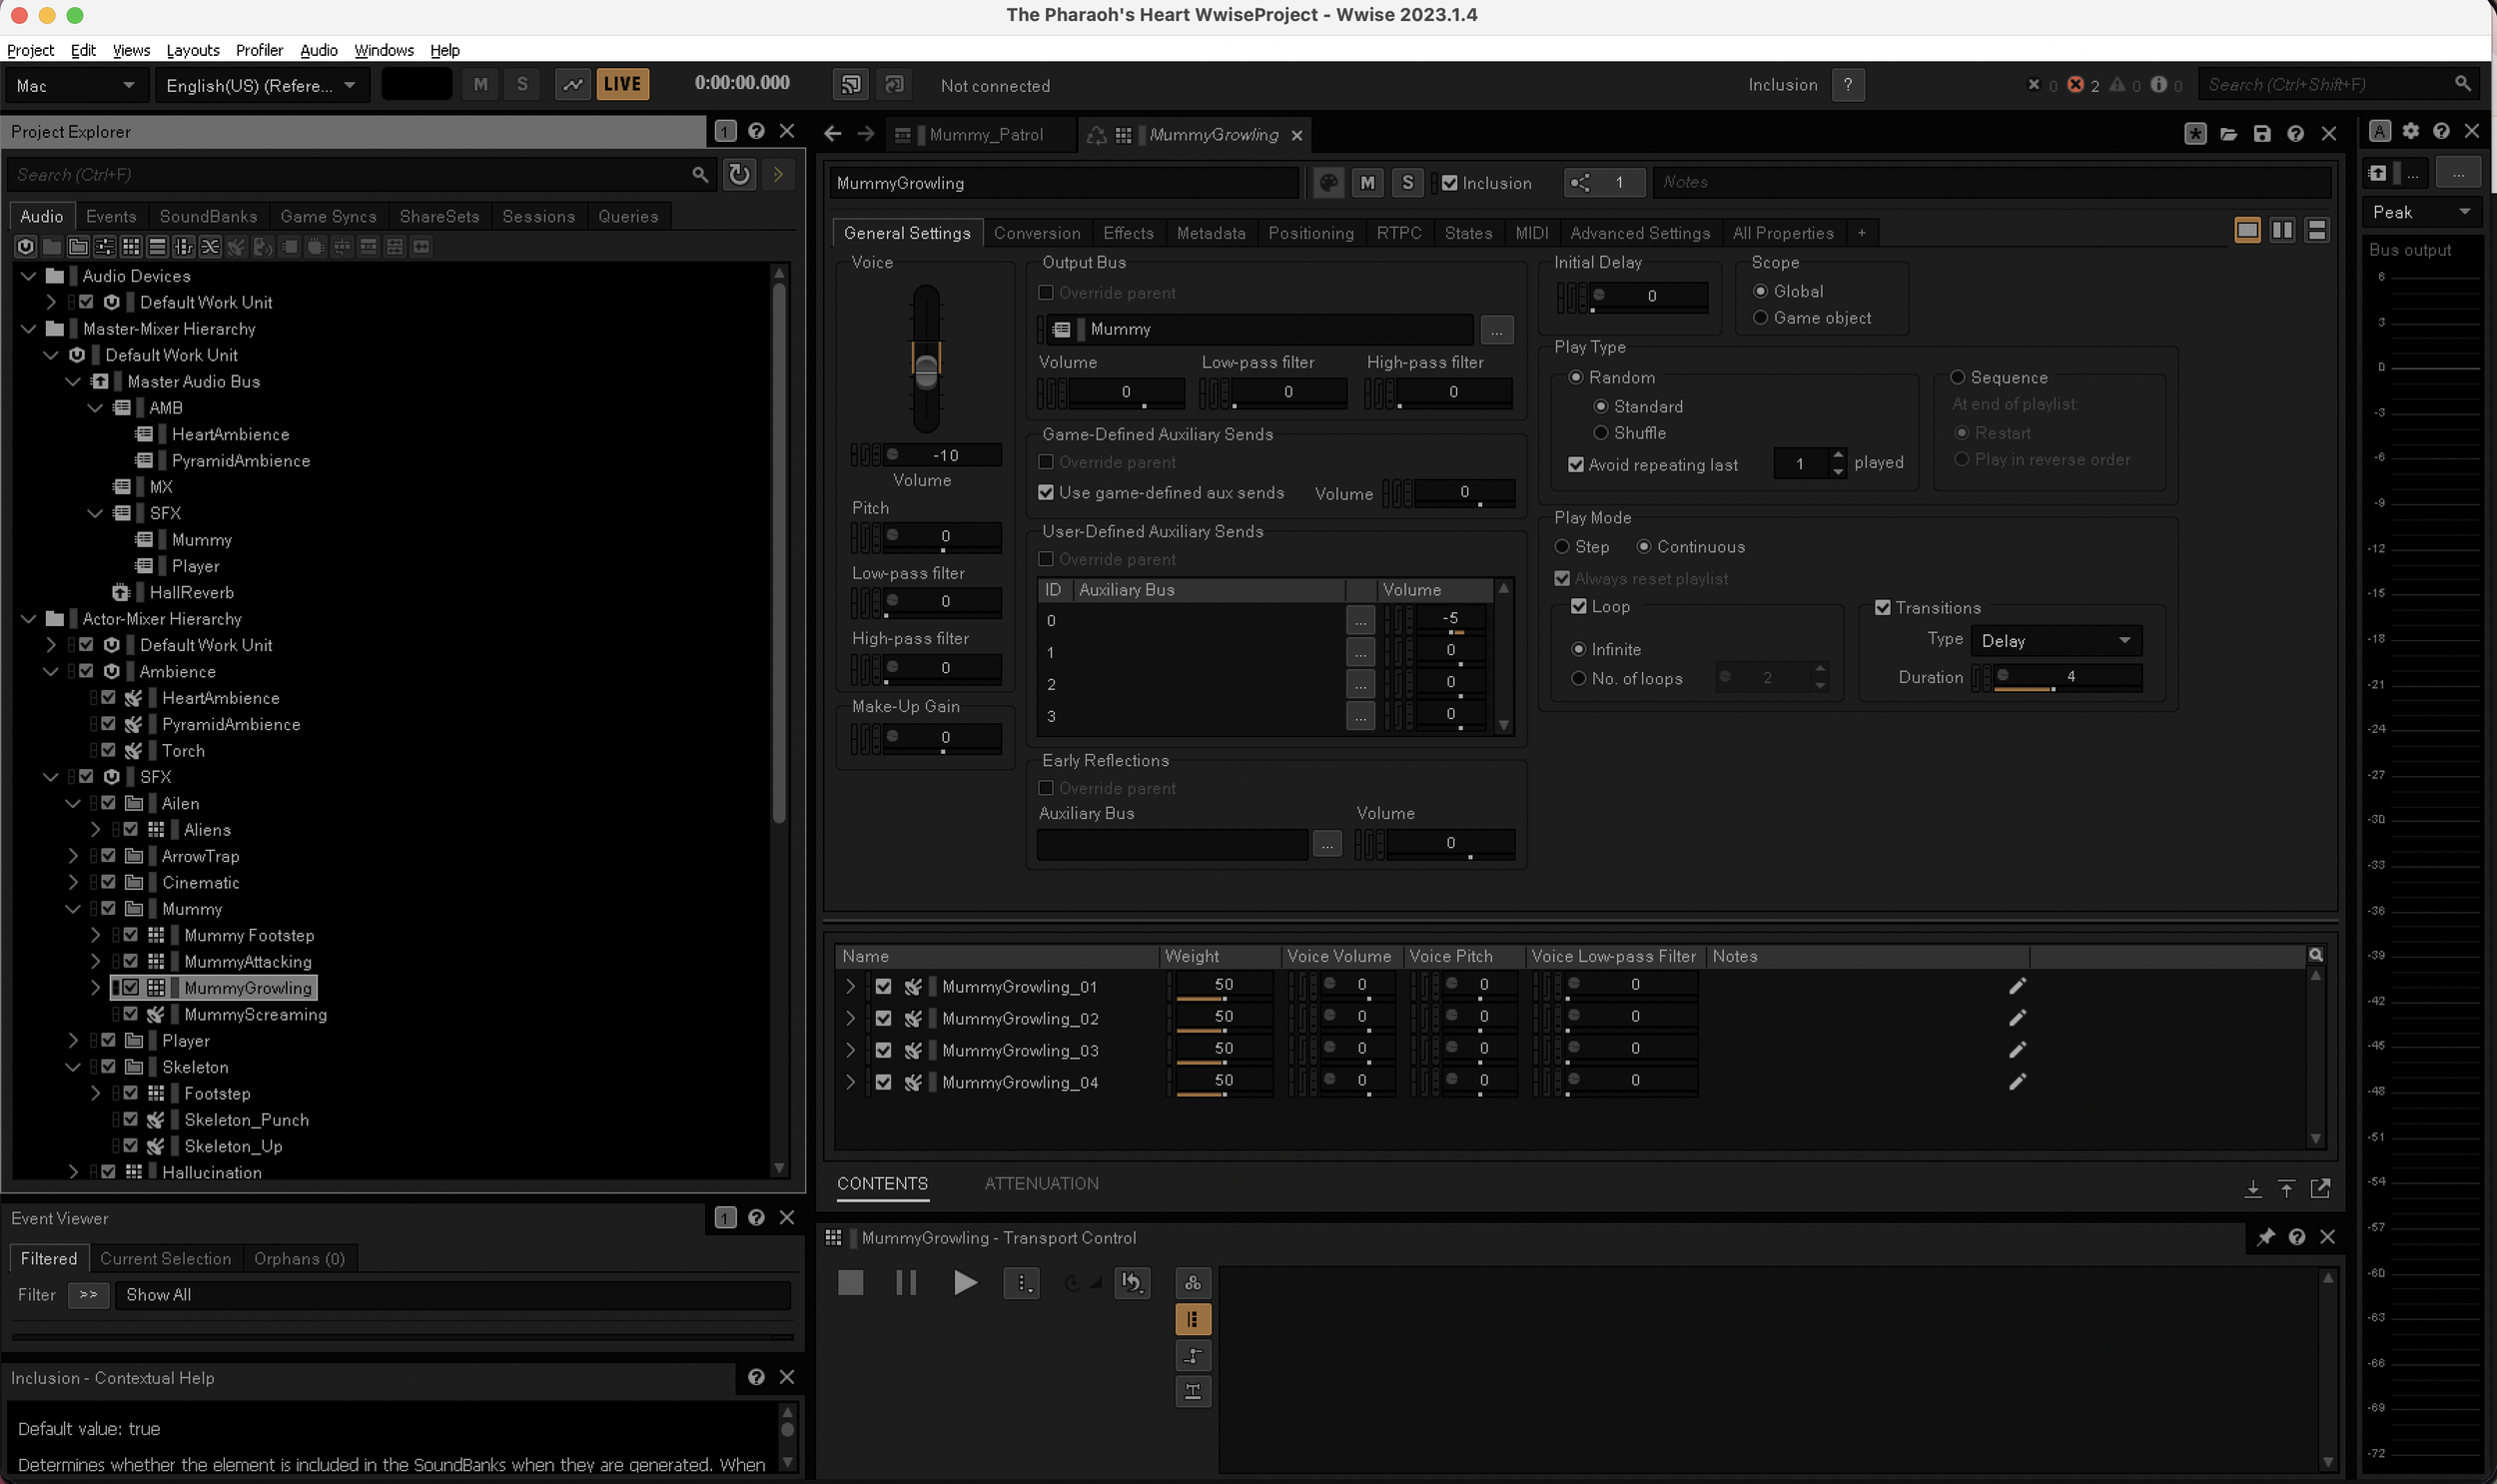This screenshot has width=2497, height=1484.
Task: Open the Mac platform dropdown
Action: tap(76, 85)
